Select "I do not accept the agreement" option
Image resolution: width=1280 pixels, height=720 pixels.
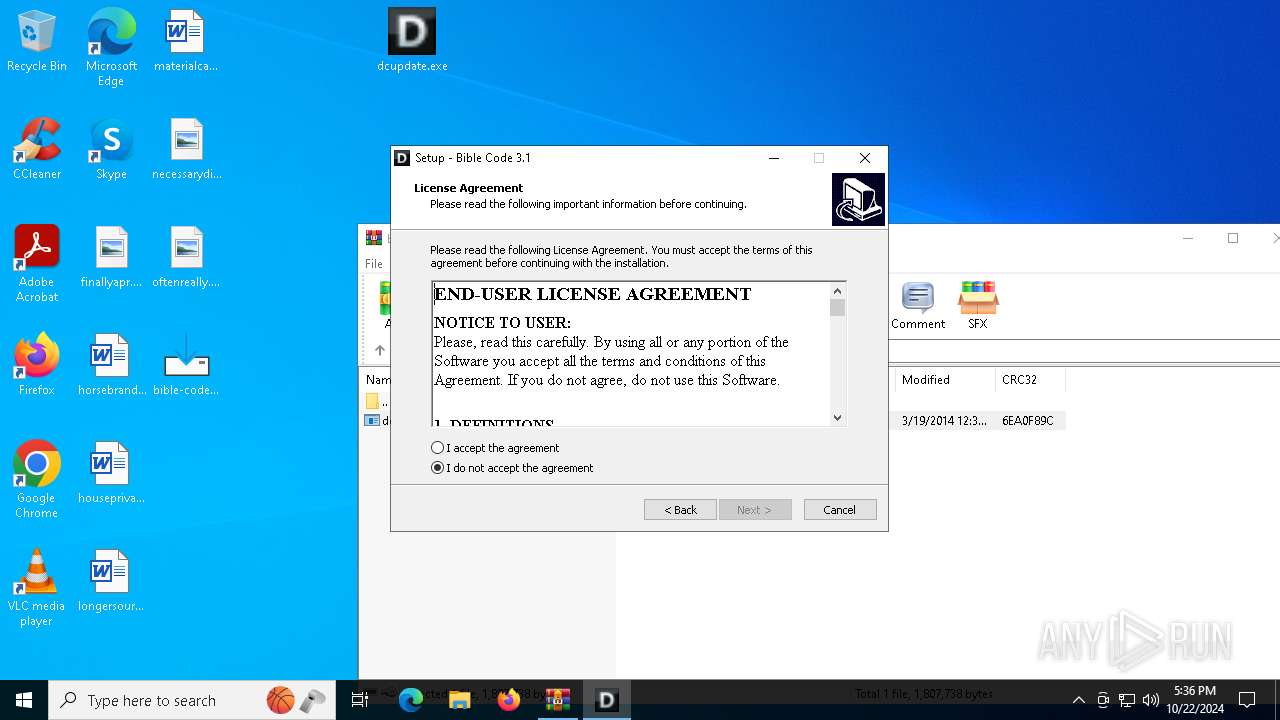pyautogui.click(x=437, y=468)
